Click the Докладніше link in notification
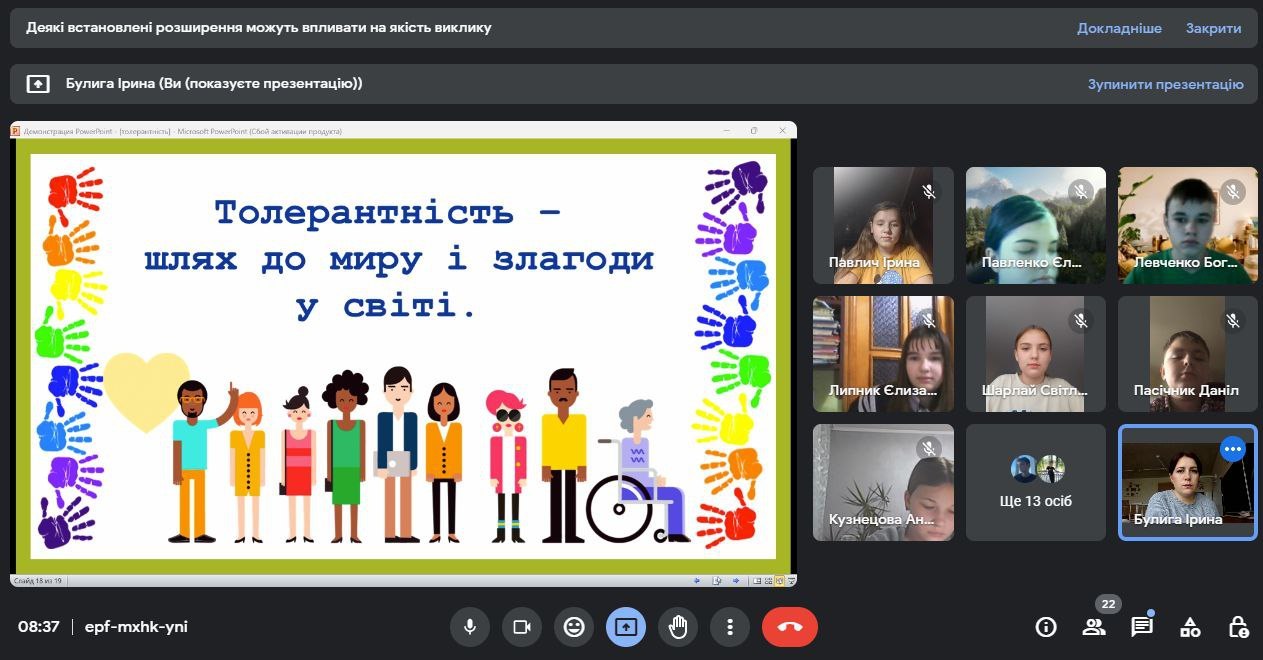1263x660 pixels. click(1119, 28)
